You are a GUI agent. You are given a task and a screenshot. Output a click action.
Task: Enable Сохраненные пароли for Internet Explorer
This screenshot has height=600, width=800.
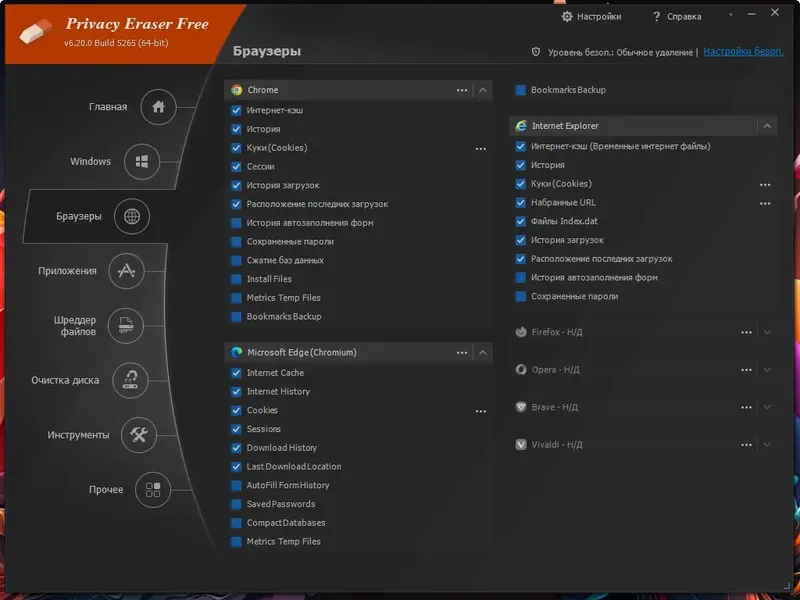[x=520, y=296]
